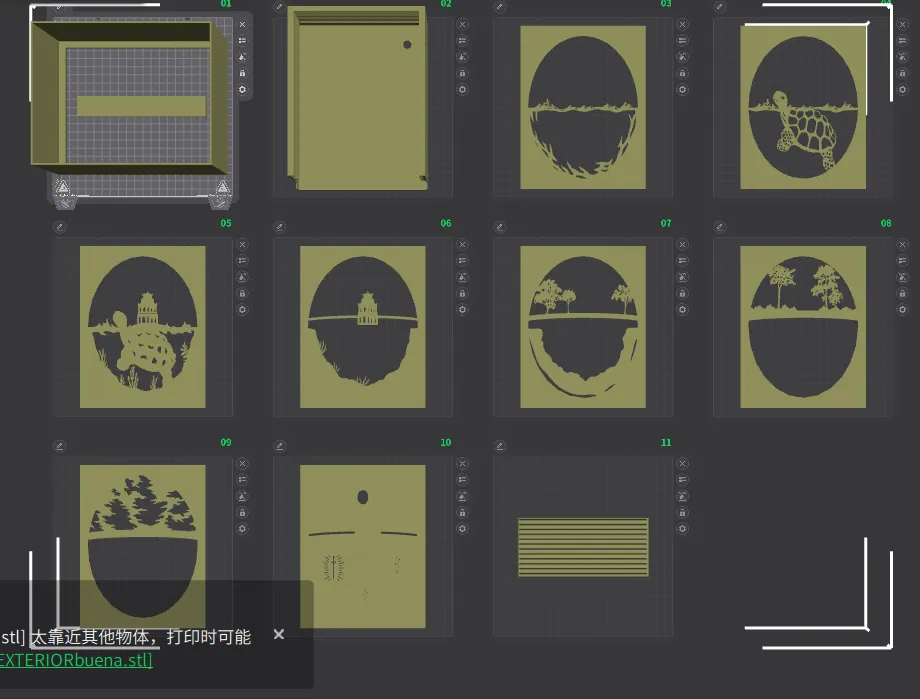
Task: Toggle the lock on plate 11
Action: [682, 512]
